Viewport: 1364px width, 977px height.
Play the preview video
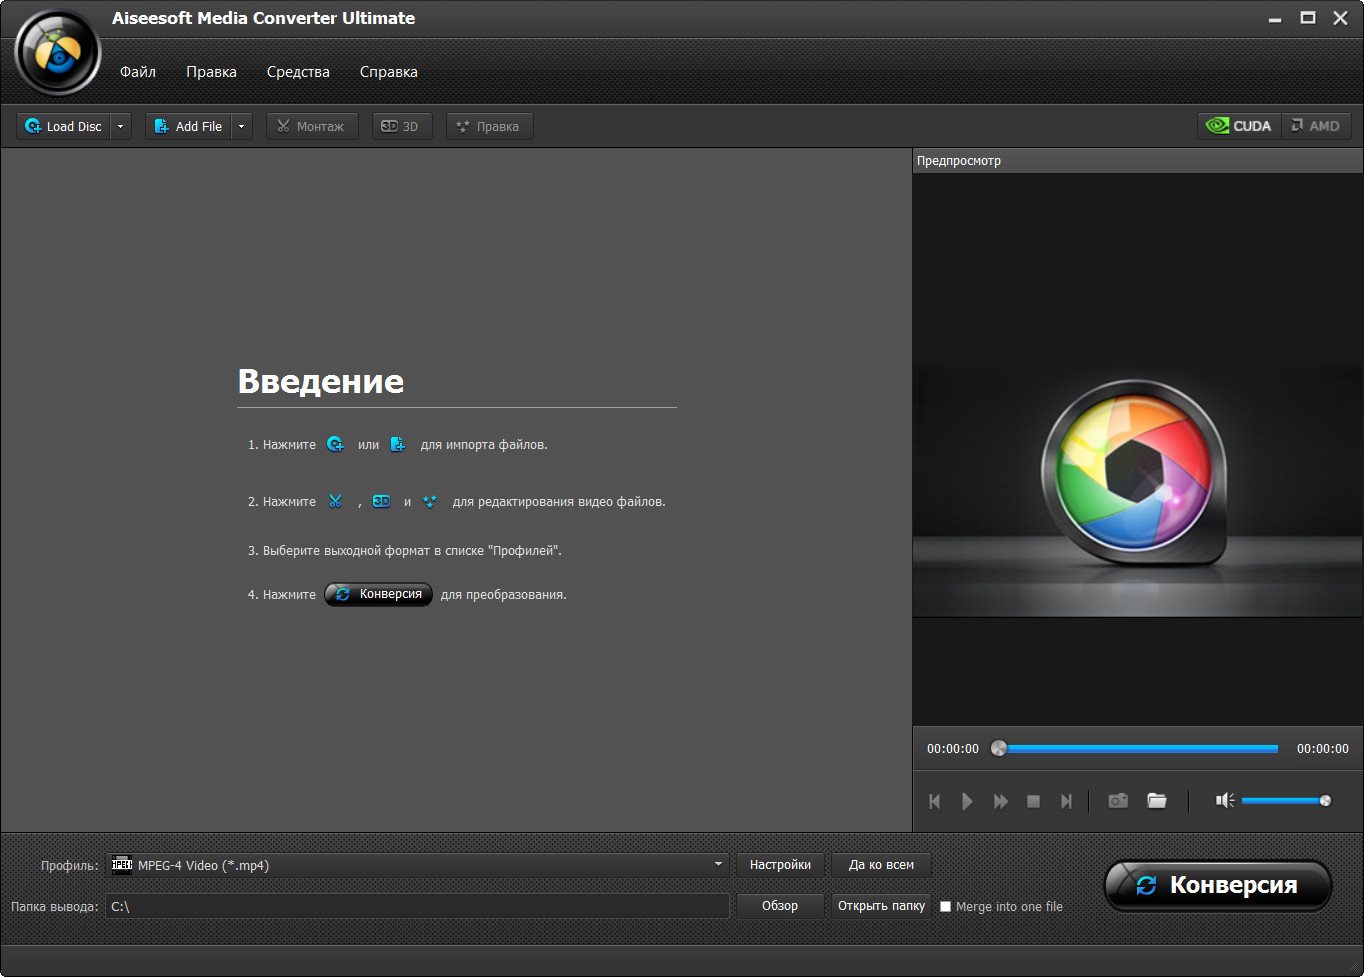[x=967, y=801]
